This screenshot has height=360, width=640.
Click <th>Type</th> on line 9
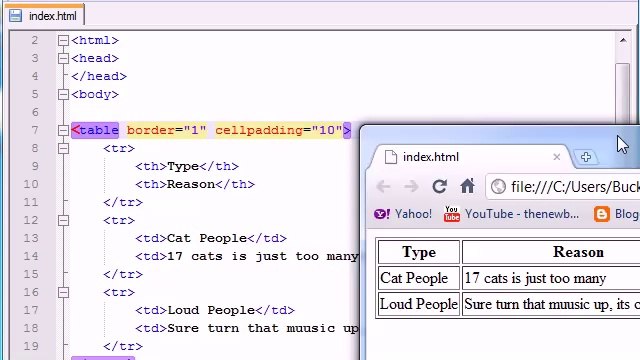pyautogui.click(x=187, y=166)
